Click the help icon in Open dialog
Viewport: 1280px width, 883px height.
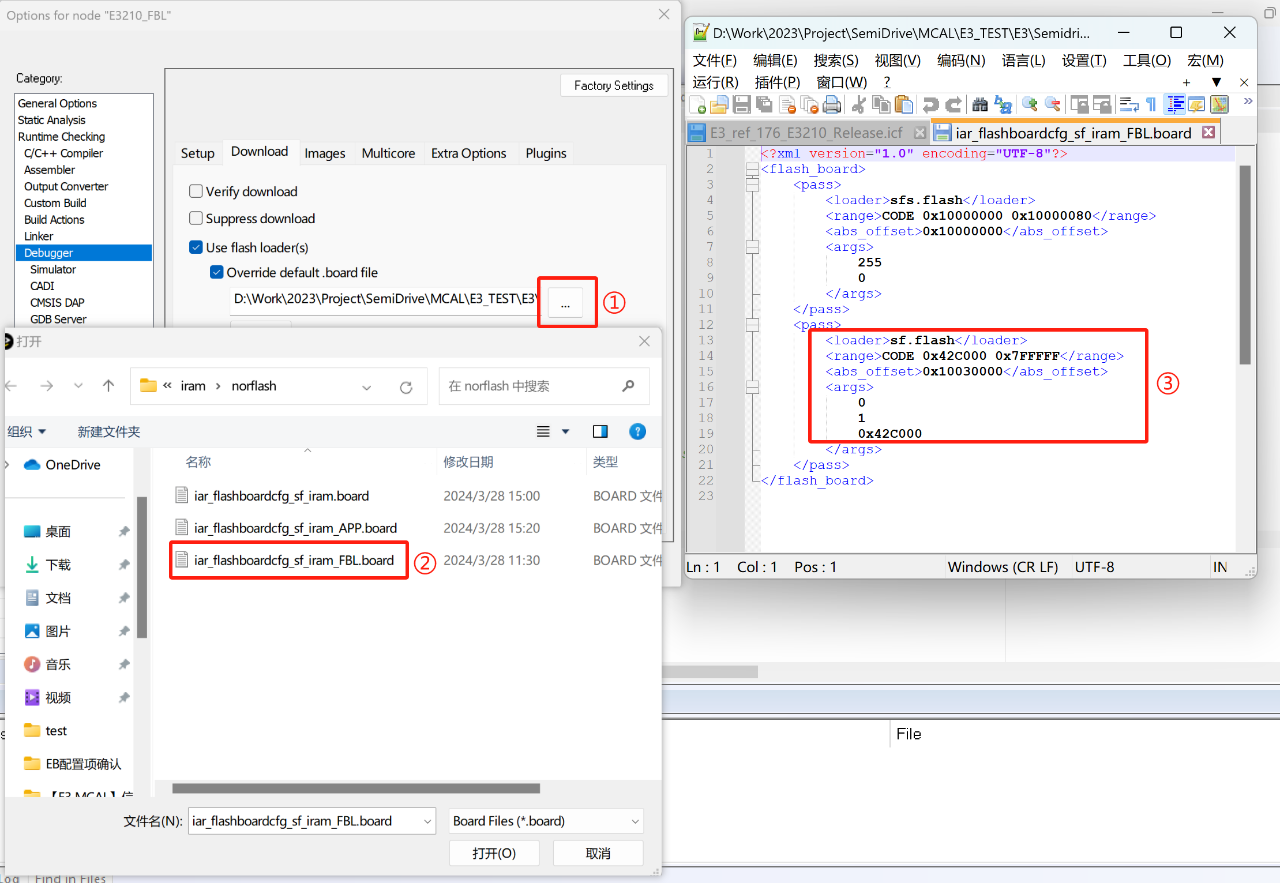[x=636, y=431]
